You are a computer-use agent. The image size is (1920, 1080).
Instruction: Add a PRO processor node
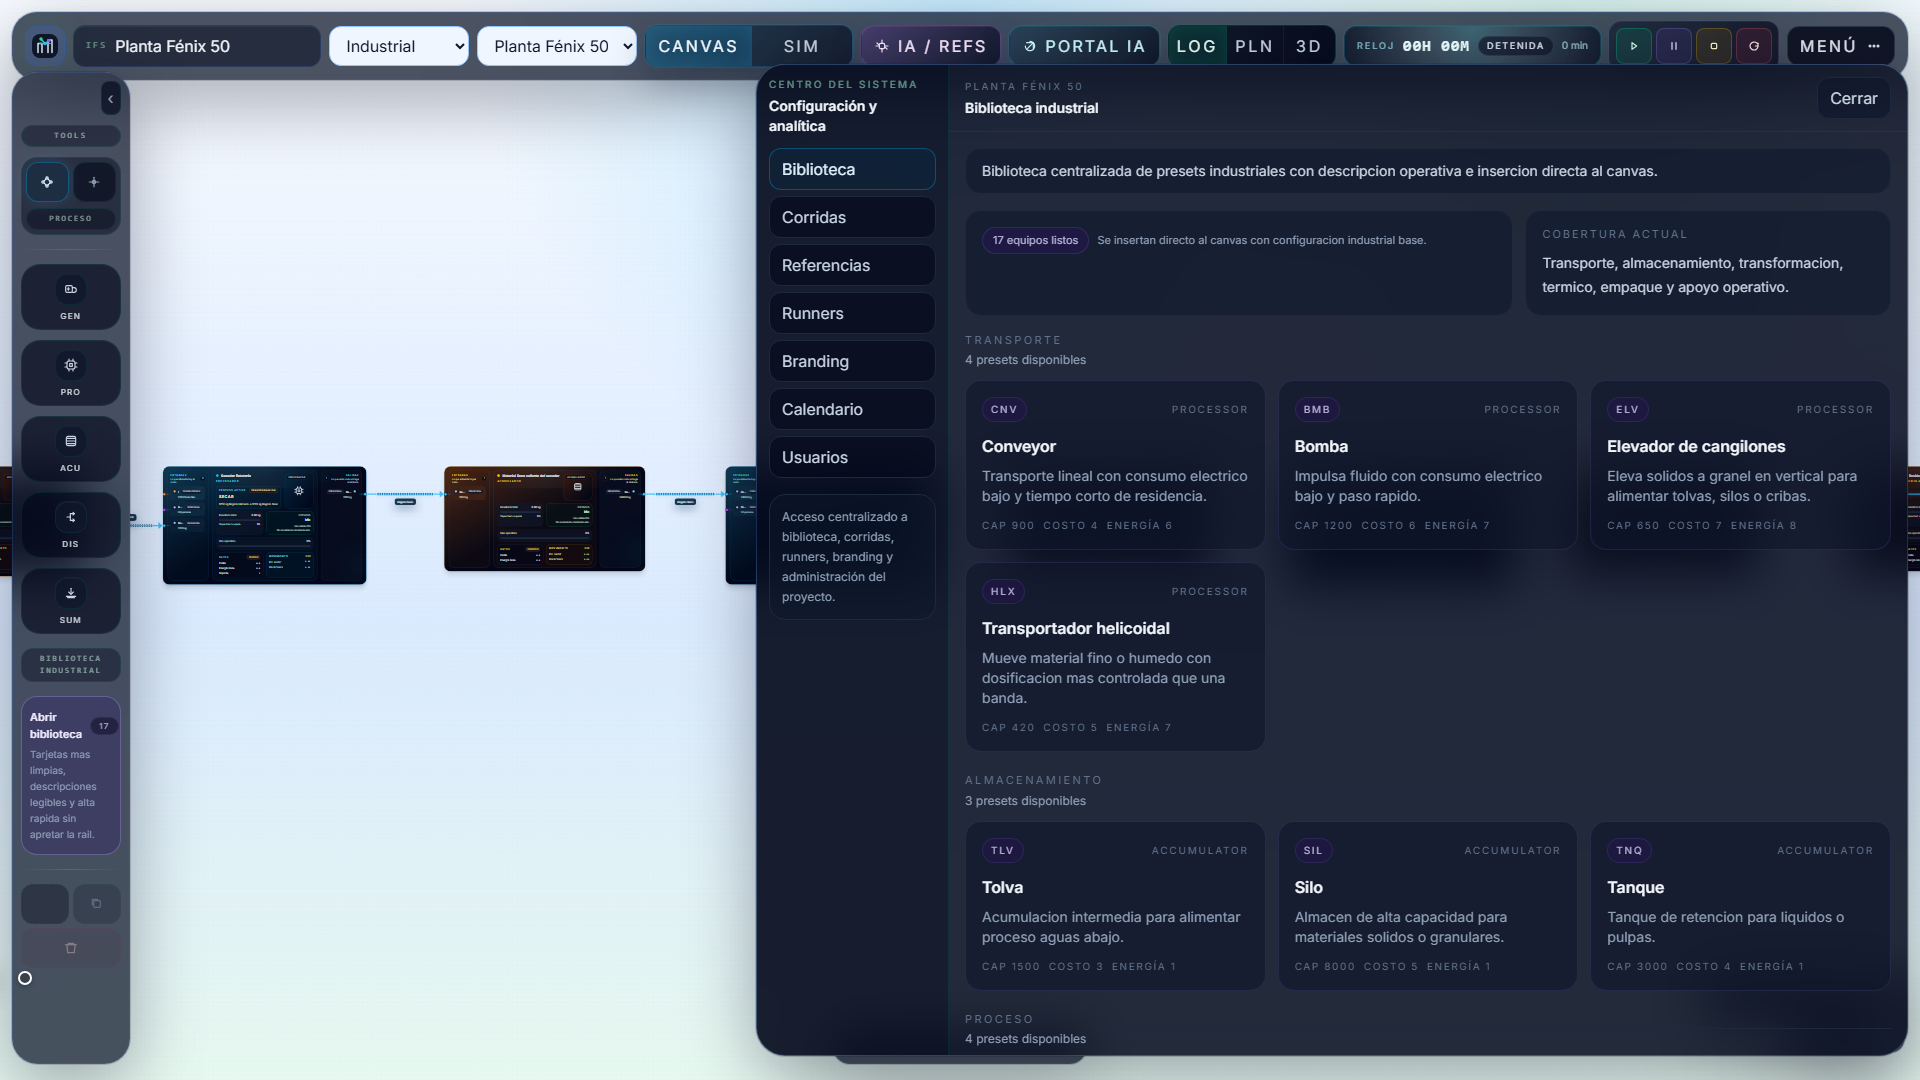[x=70, y=373]
